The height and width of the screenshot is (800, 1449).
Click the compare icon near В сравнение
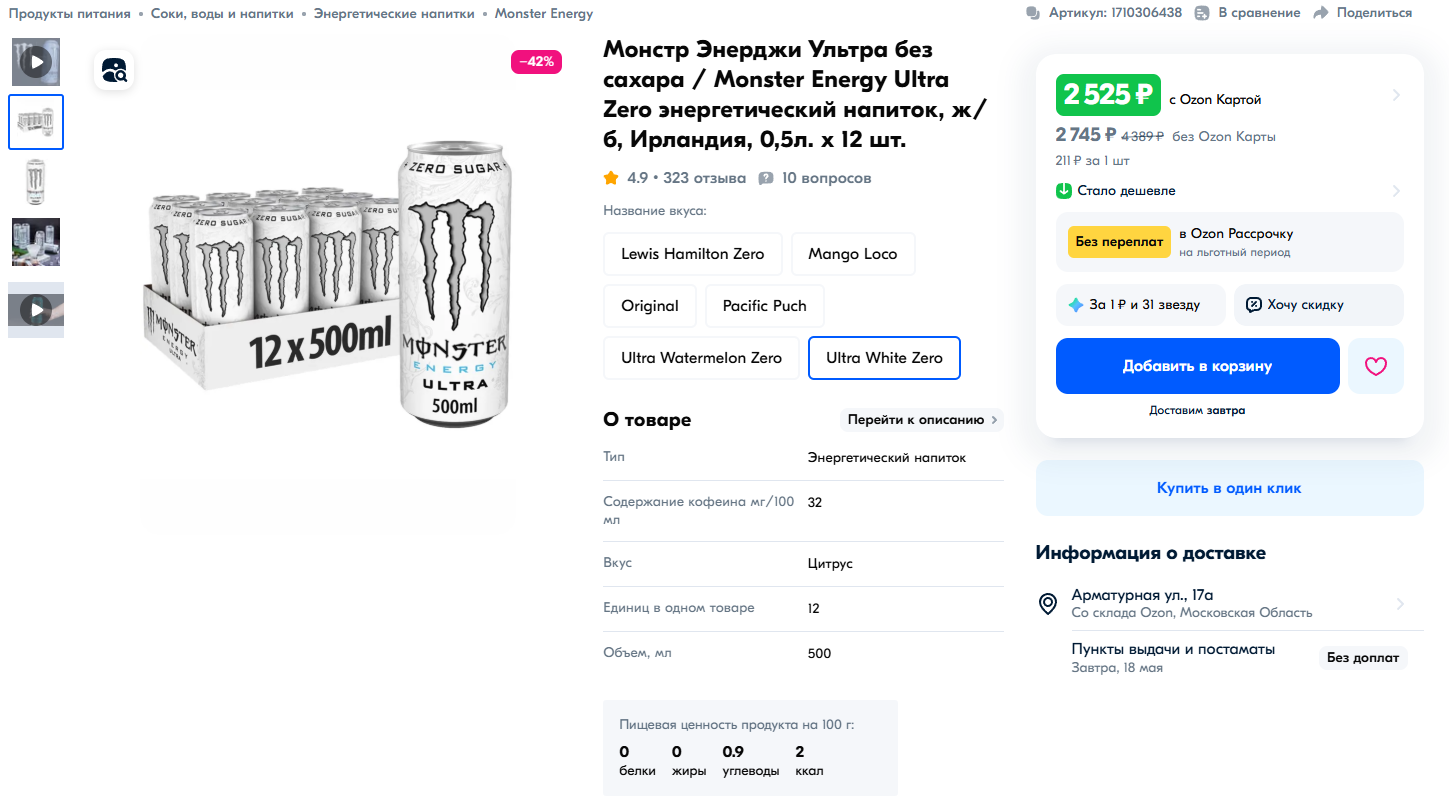1201,13
